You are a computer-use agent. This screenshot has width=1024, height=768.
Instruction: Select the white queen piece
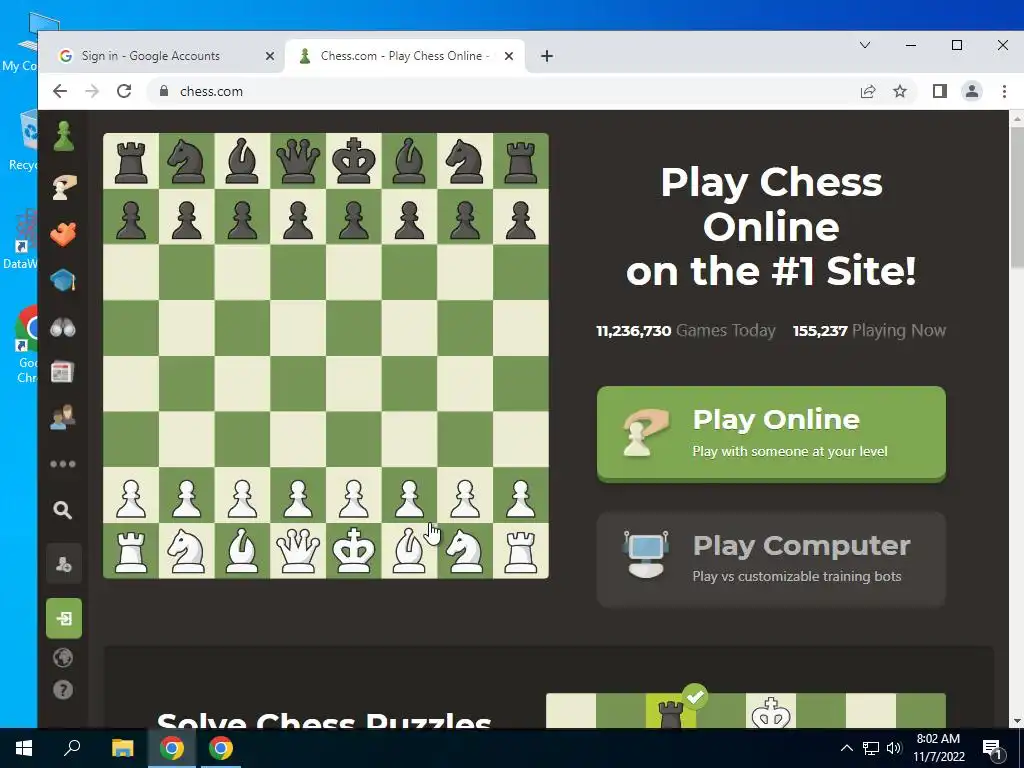tap(298, 551)
